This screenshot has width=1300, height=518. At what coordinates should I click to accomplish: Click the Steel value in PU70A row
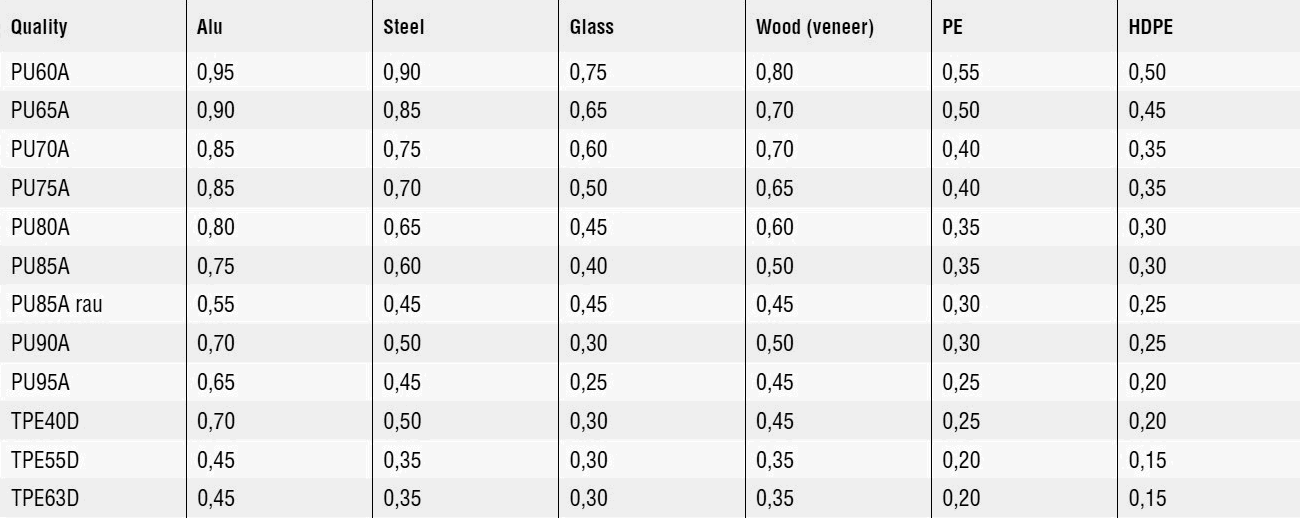400,149
